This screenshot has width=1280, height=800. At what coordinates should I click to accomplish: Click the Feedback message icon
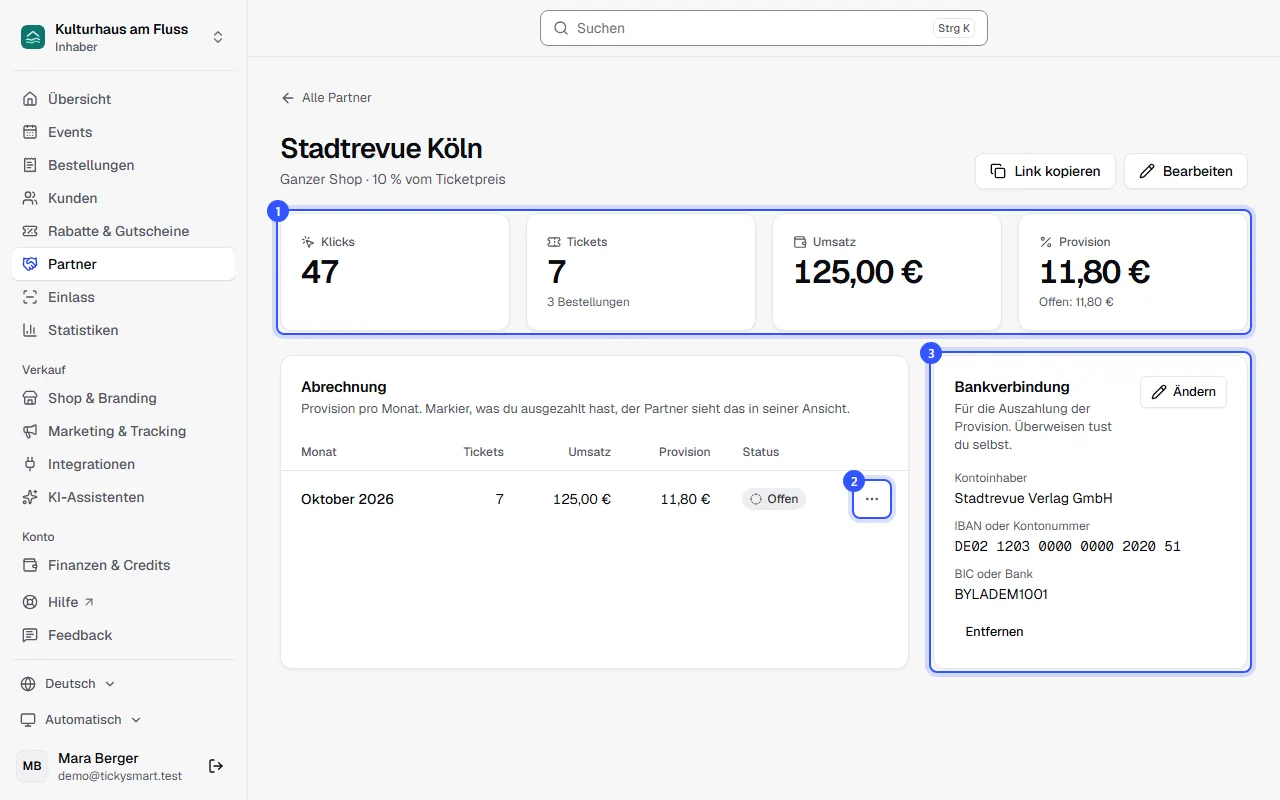click(30, 635)
